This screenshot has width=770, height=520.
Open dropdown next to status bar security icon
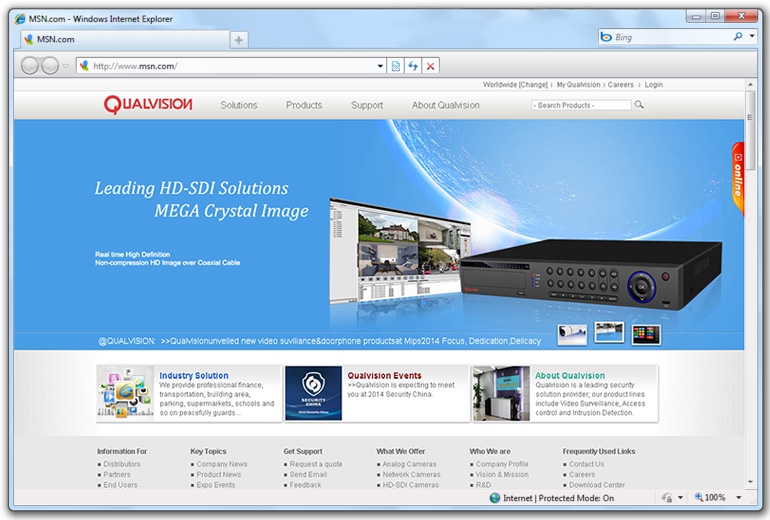click(x=680, y=498)
